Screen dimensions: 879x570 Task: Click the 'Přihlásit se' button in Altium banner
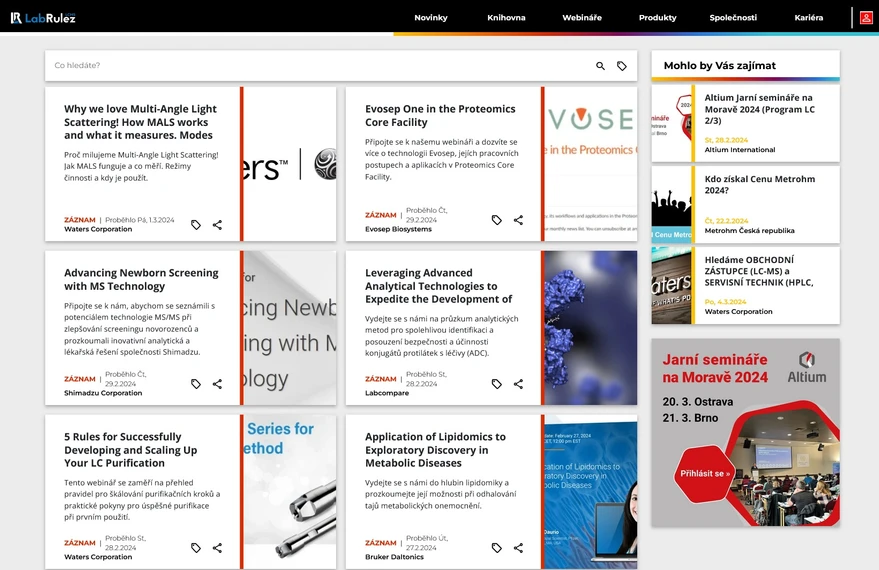(705, 474)
